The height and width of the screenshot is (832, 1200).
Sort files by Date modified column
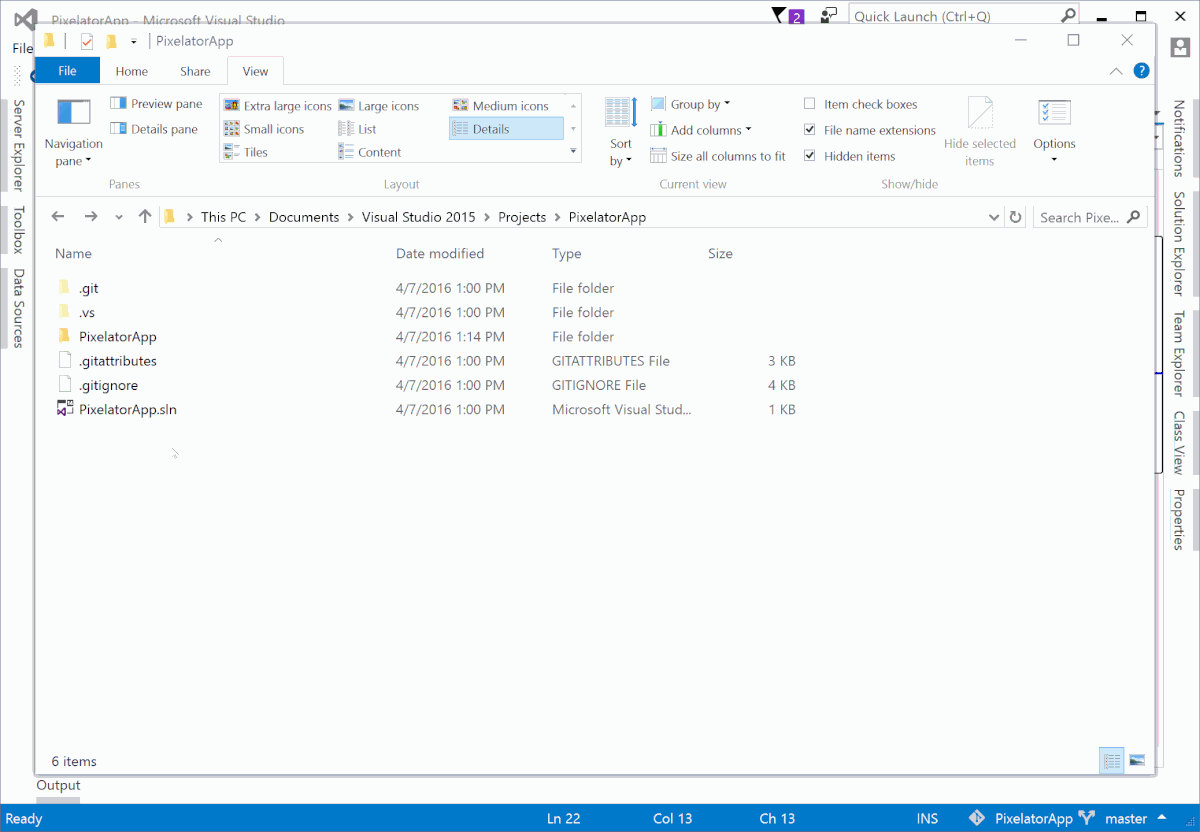tap(440, 254)
